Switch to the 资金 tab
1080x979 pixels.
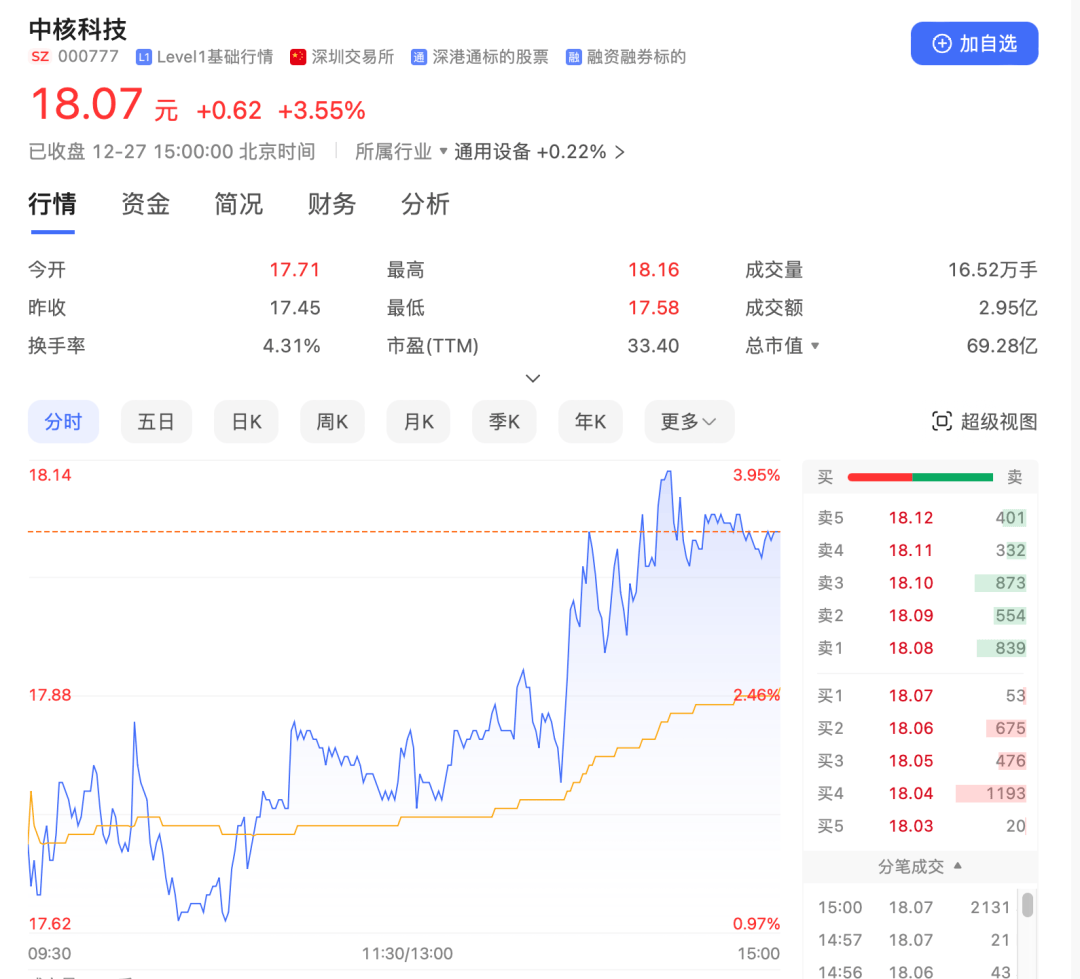[144, 204]
